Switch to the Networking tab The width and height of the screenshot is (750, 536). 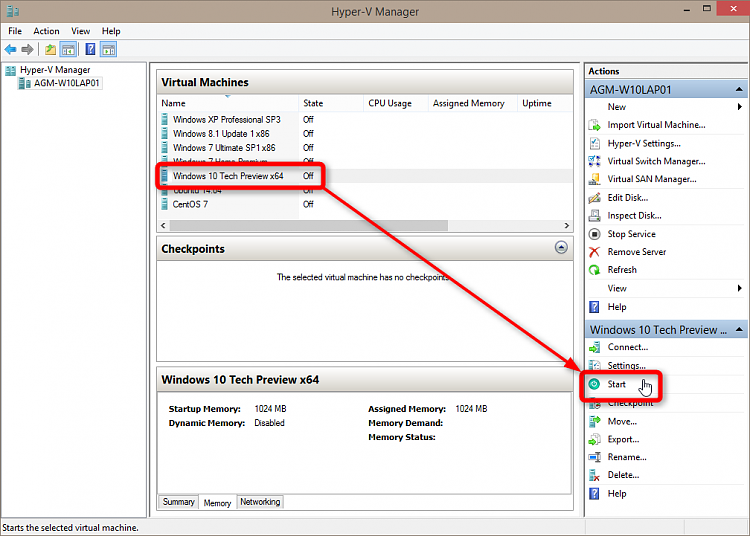tap(260, 502)
